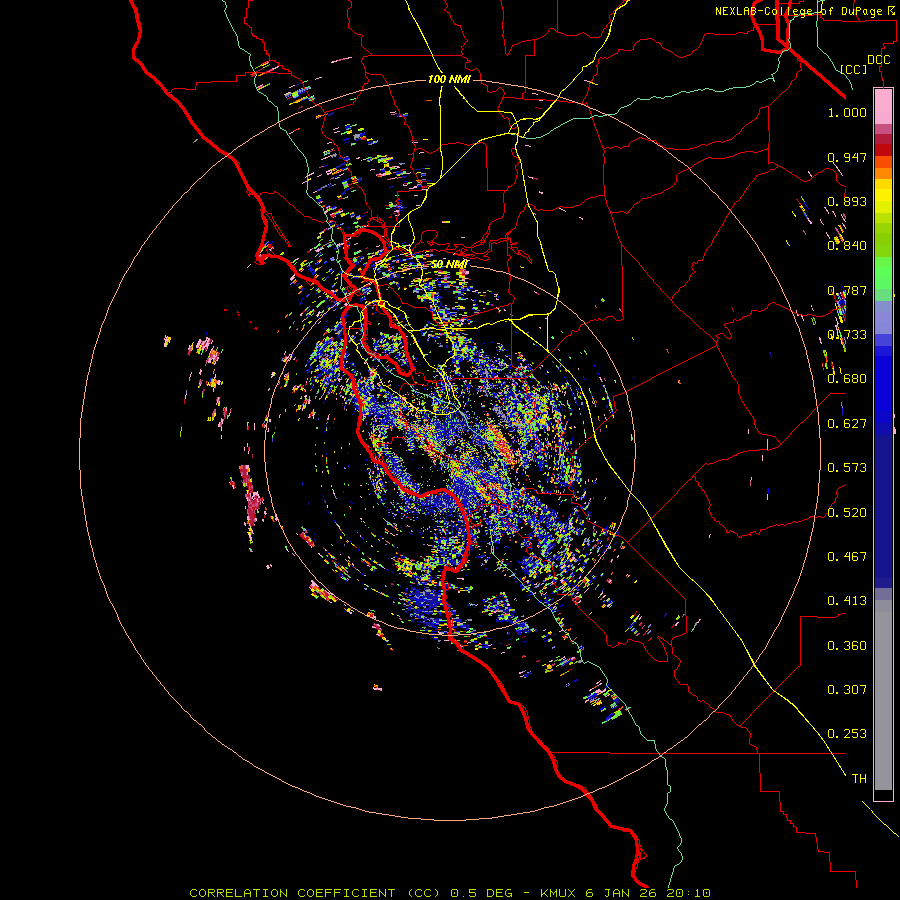Pick the red swatch on color bar
This screenshot has height=900, width=900.
(x=883, y=149)
